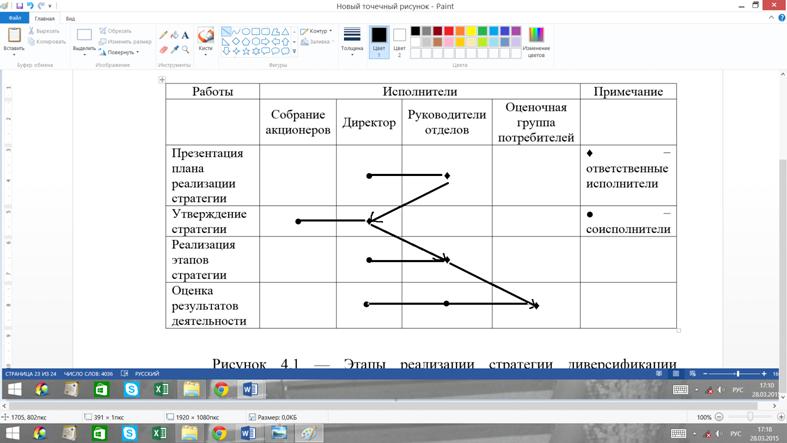
Task: Choose the Cloud callout shape
Action: pyautogui.click(x=285, y=51)
